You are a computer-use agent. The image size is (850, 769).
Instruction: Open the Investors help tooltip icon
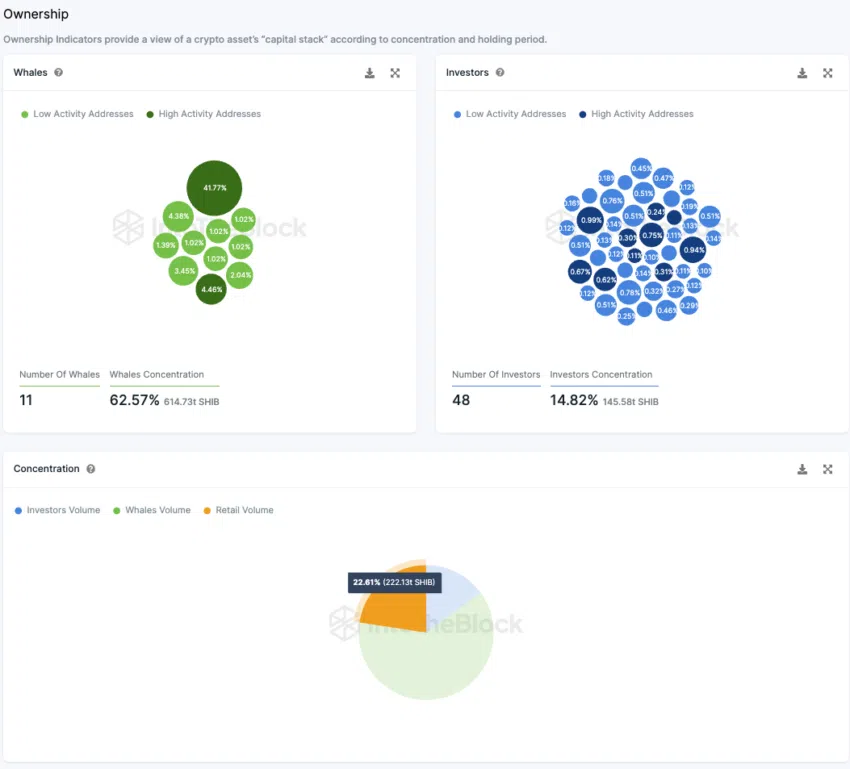(500, 73)
